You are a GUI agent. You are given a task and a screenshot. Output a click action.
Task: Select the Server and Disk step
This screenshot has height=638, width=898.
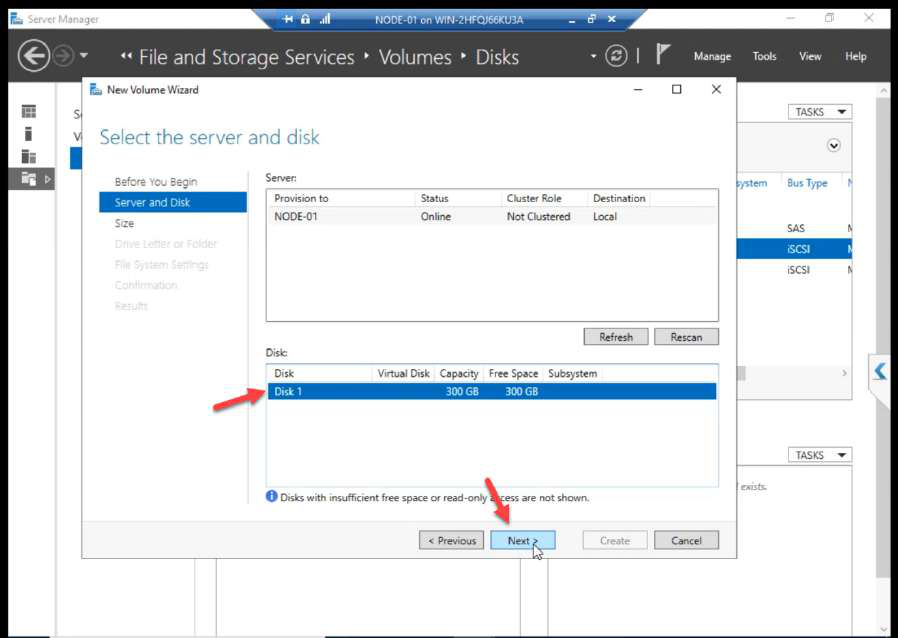click(x=173, y=202)
